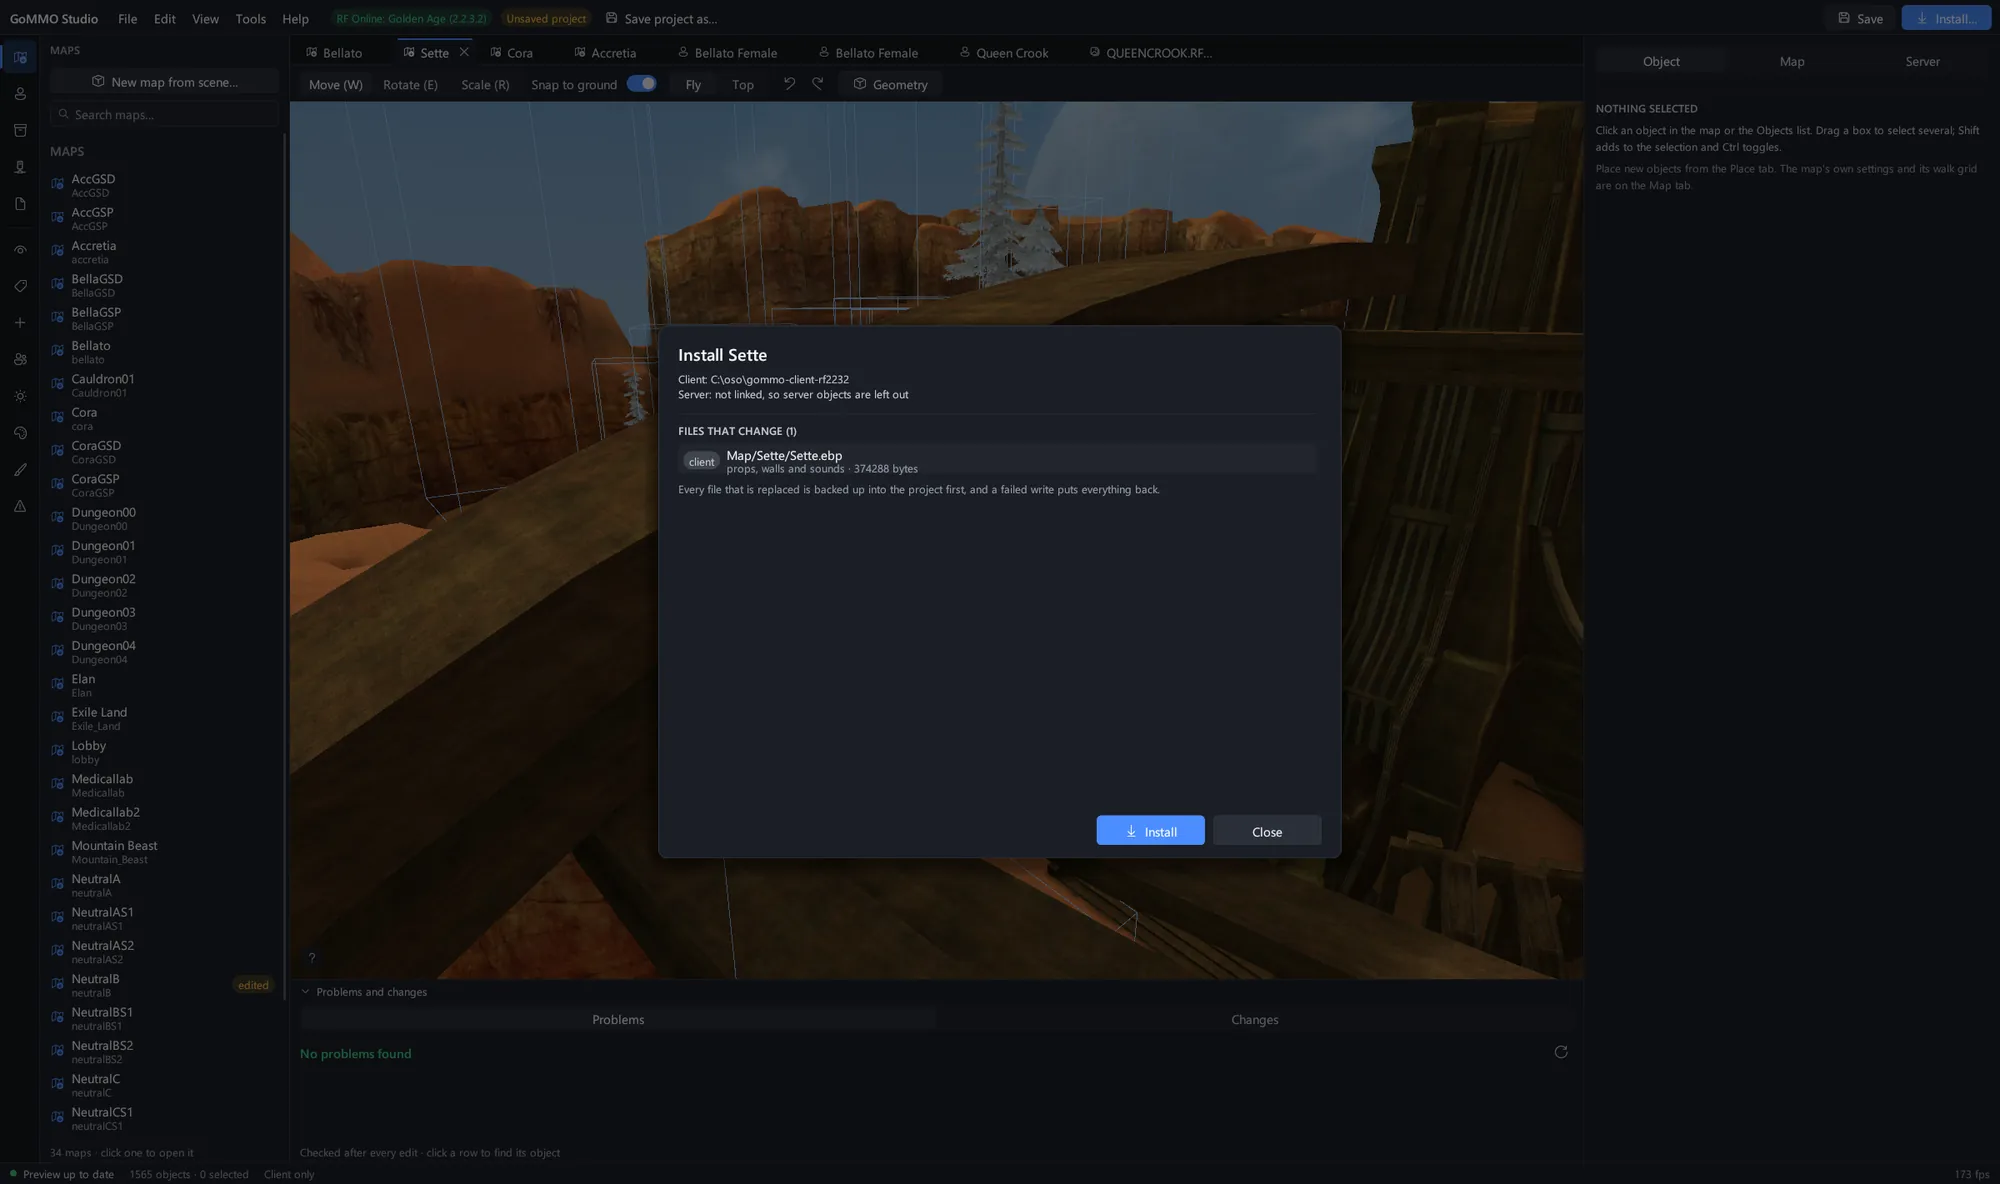This screenshot has width=2000, height=1184.
Task: Redo the last edit
Action: (818, 84)
